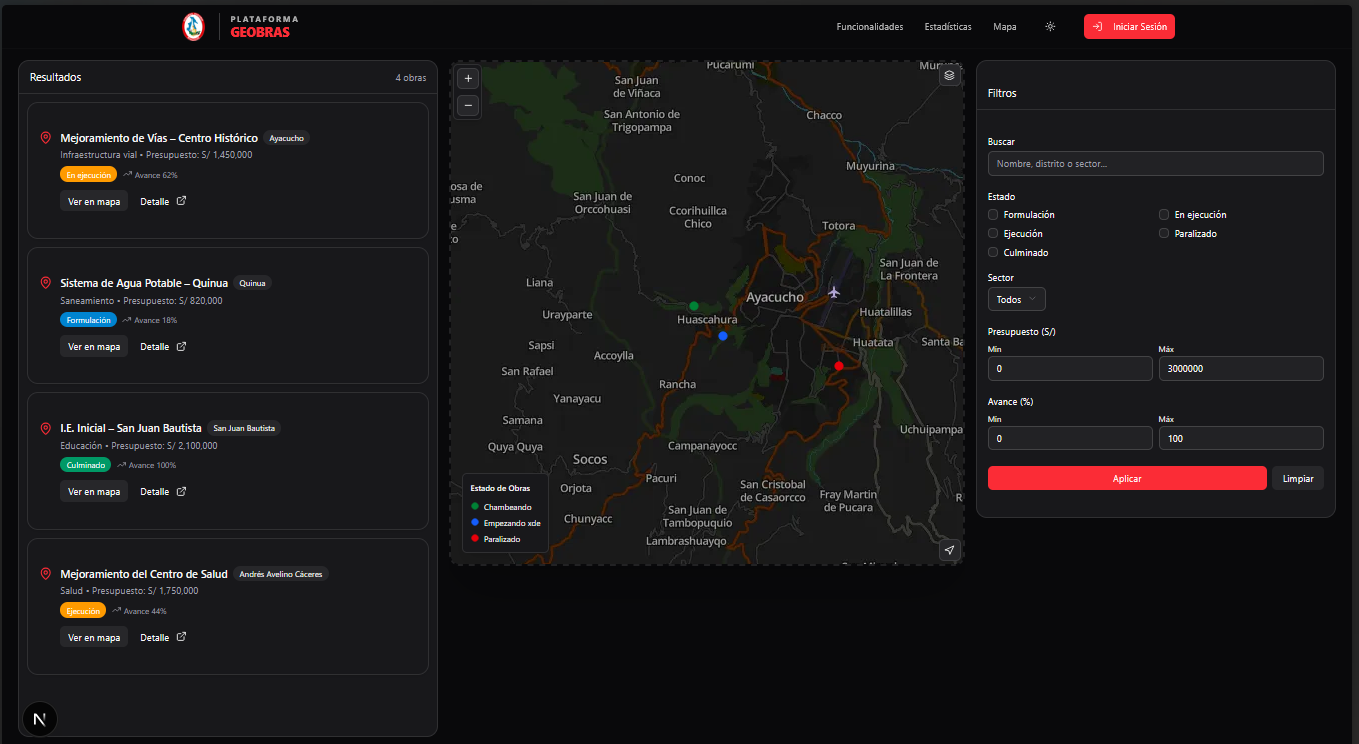Go to Funcionalidades in the top nav
The width and height of the screenshot is (1359, 744).
pyautogui.click(x=870, y=27)
